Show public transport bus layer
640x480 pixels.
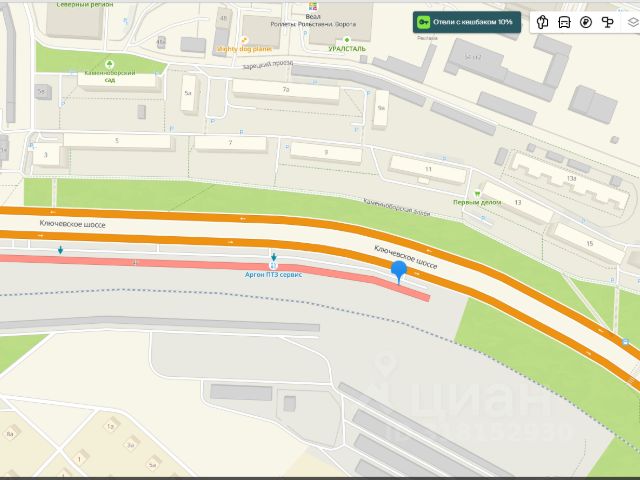coord(564,22)
